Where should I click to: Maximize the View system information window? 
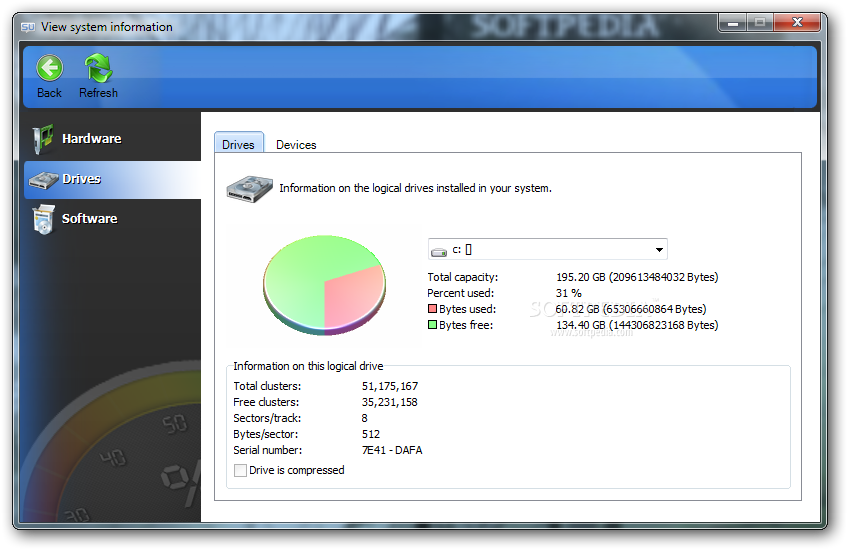pyautogui.click(x=760, y=23)
